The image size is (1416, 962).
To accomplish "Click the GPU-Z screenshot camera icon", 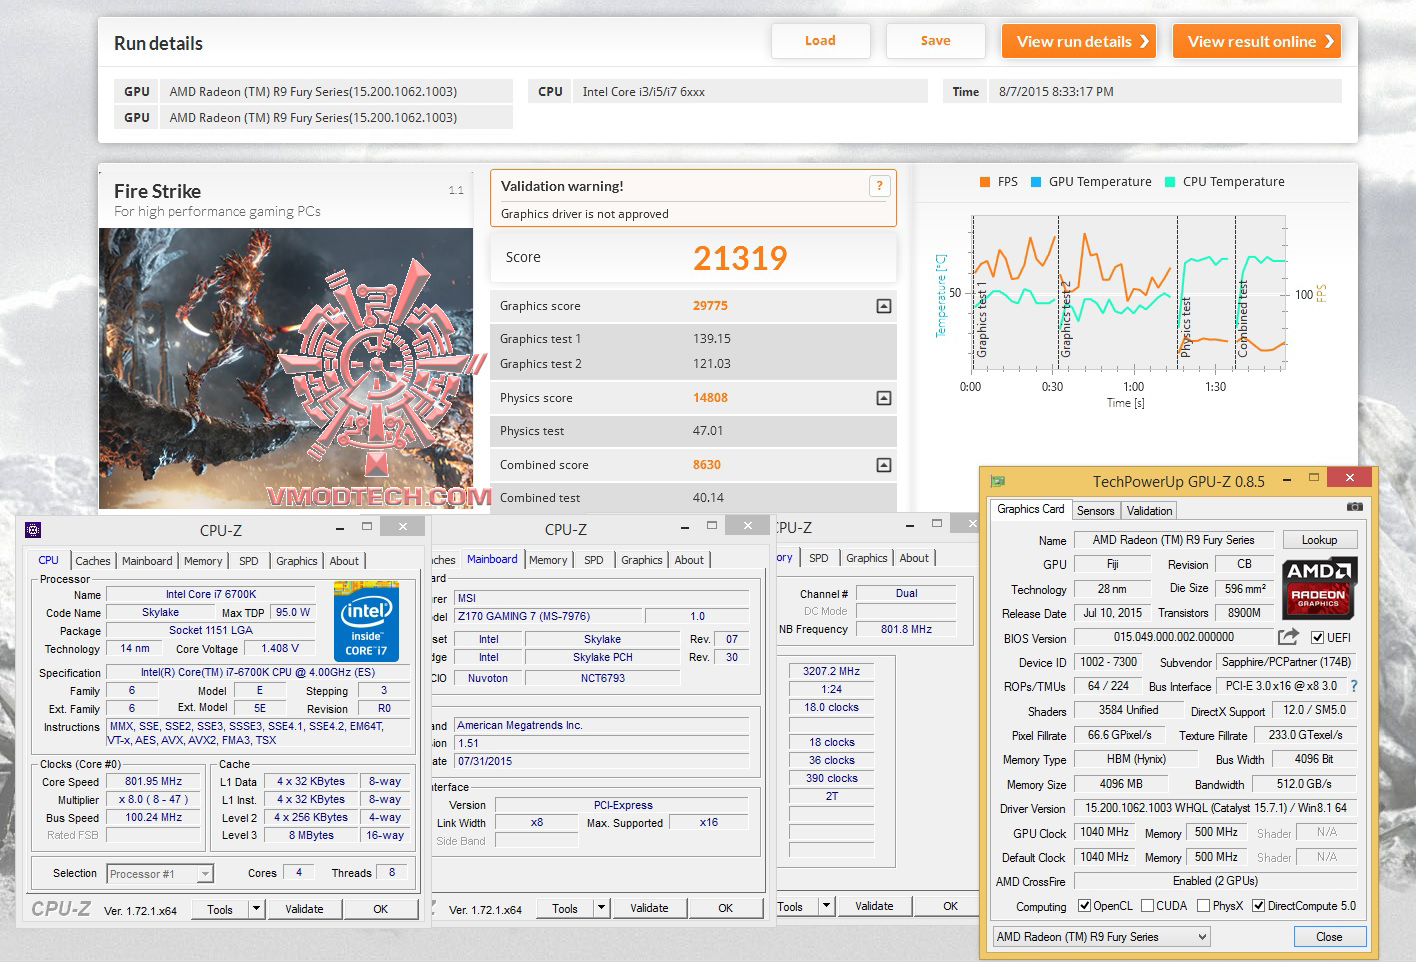I will click(1354, 508).
